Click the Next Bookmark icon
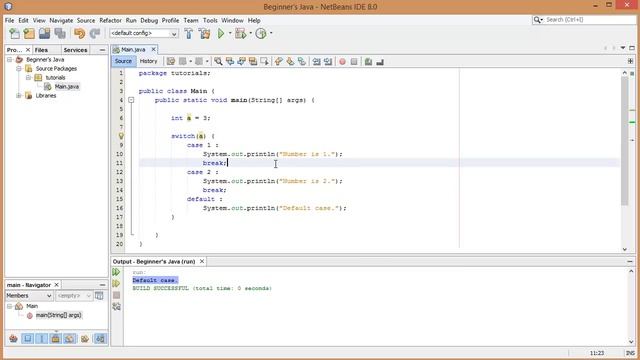The image size is (640, 360). point(290,62)
